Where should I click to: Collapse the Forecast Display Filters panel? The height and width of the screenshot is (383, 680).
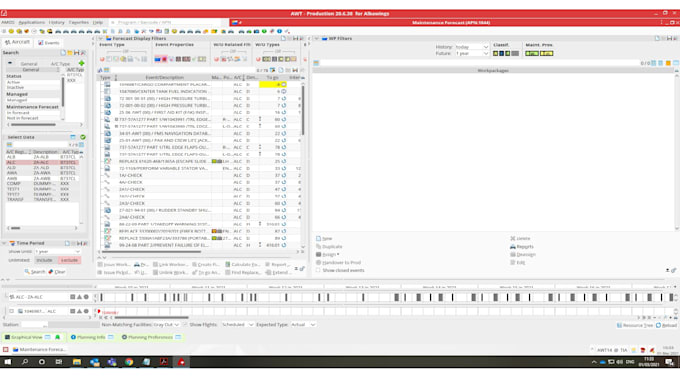pyautogui.click(x=101, y=39)
